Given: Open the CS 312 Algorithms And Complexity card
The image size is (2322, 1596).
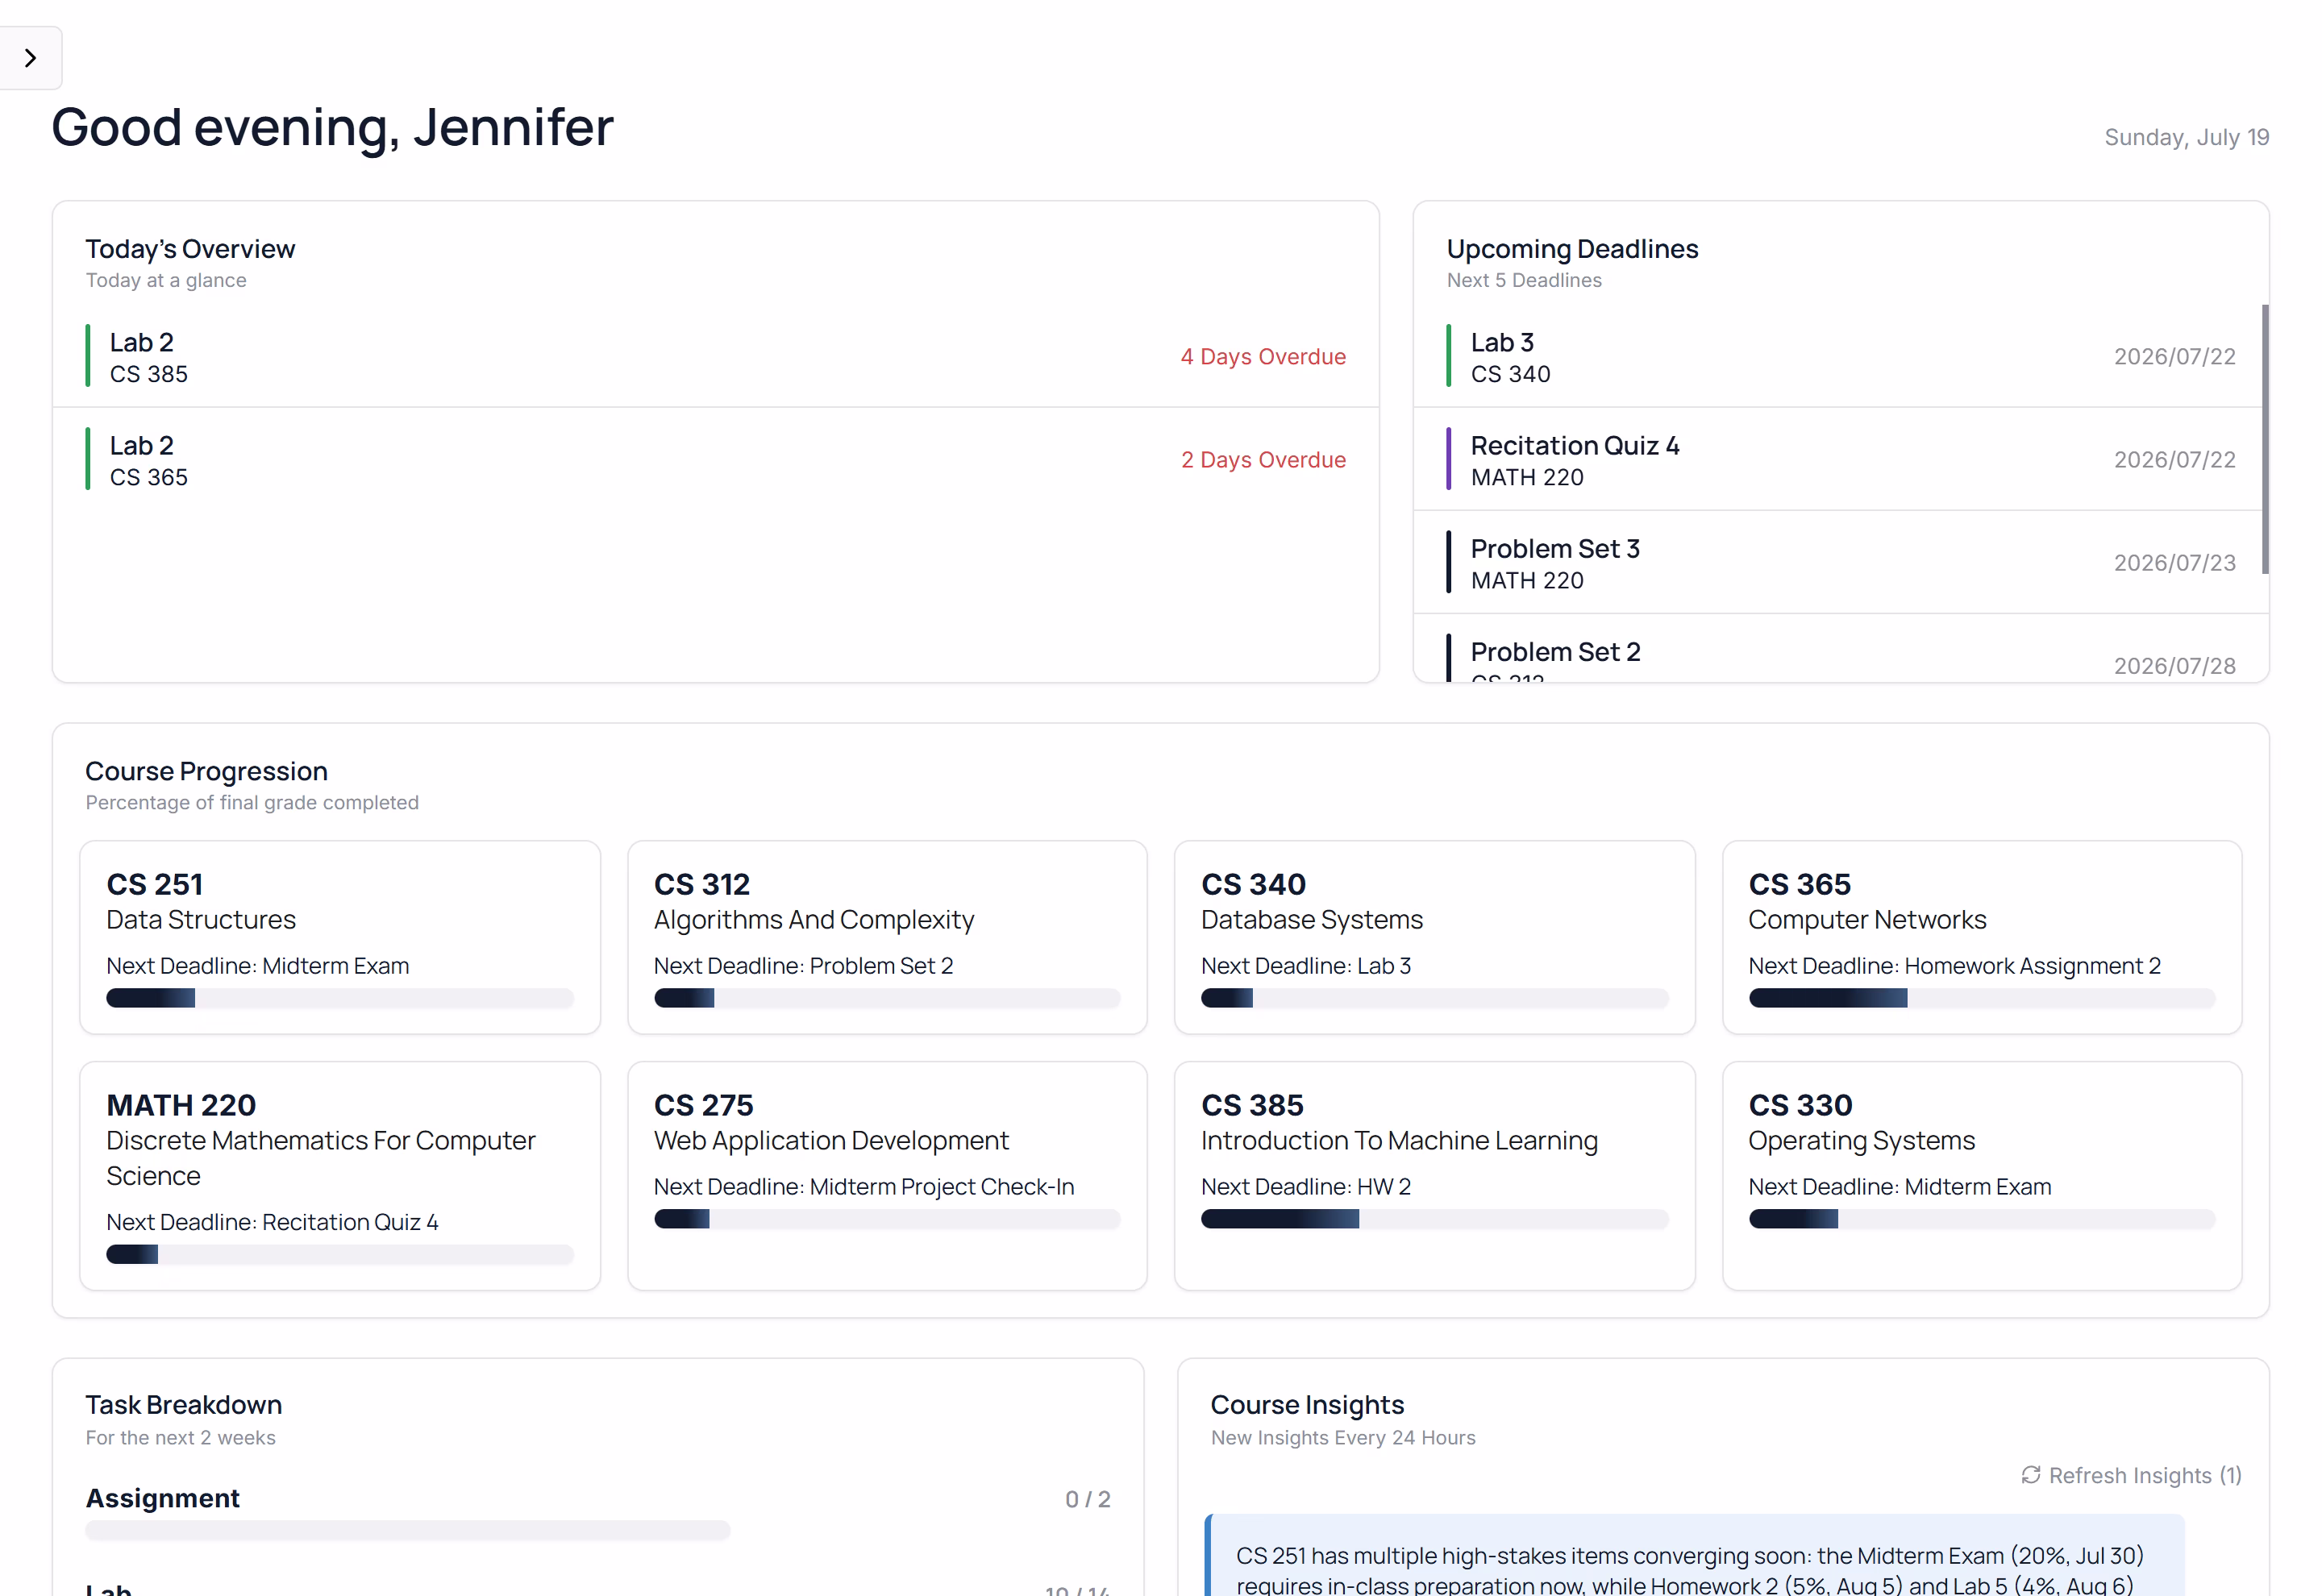Looking at the screenshot, I should click(887, 937).
